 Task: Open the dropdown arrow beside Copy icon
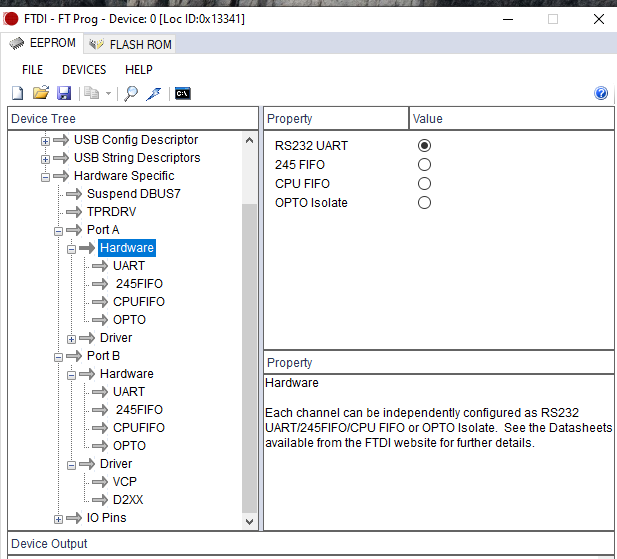(x=108, y=94)
